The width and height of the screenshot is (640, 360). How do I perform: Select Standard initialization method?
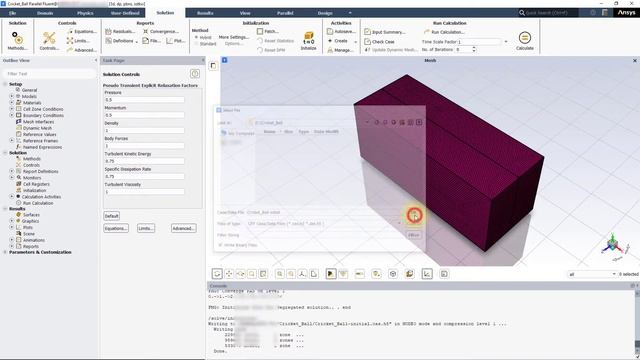coord(205,44)
